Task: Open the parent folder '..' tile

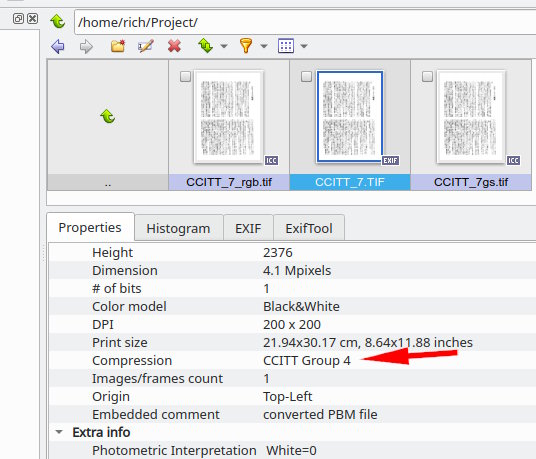Action: coord(108,125)
